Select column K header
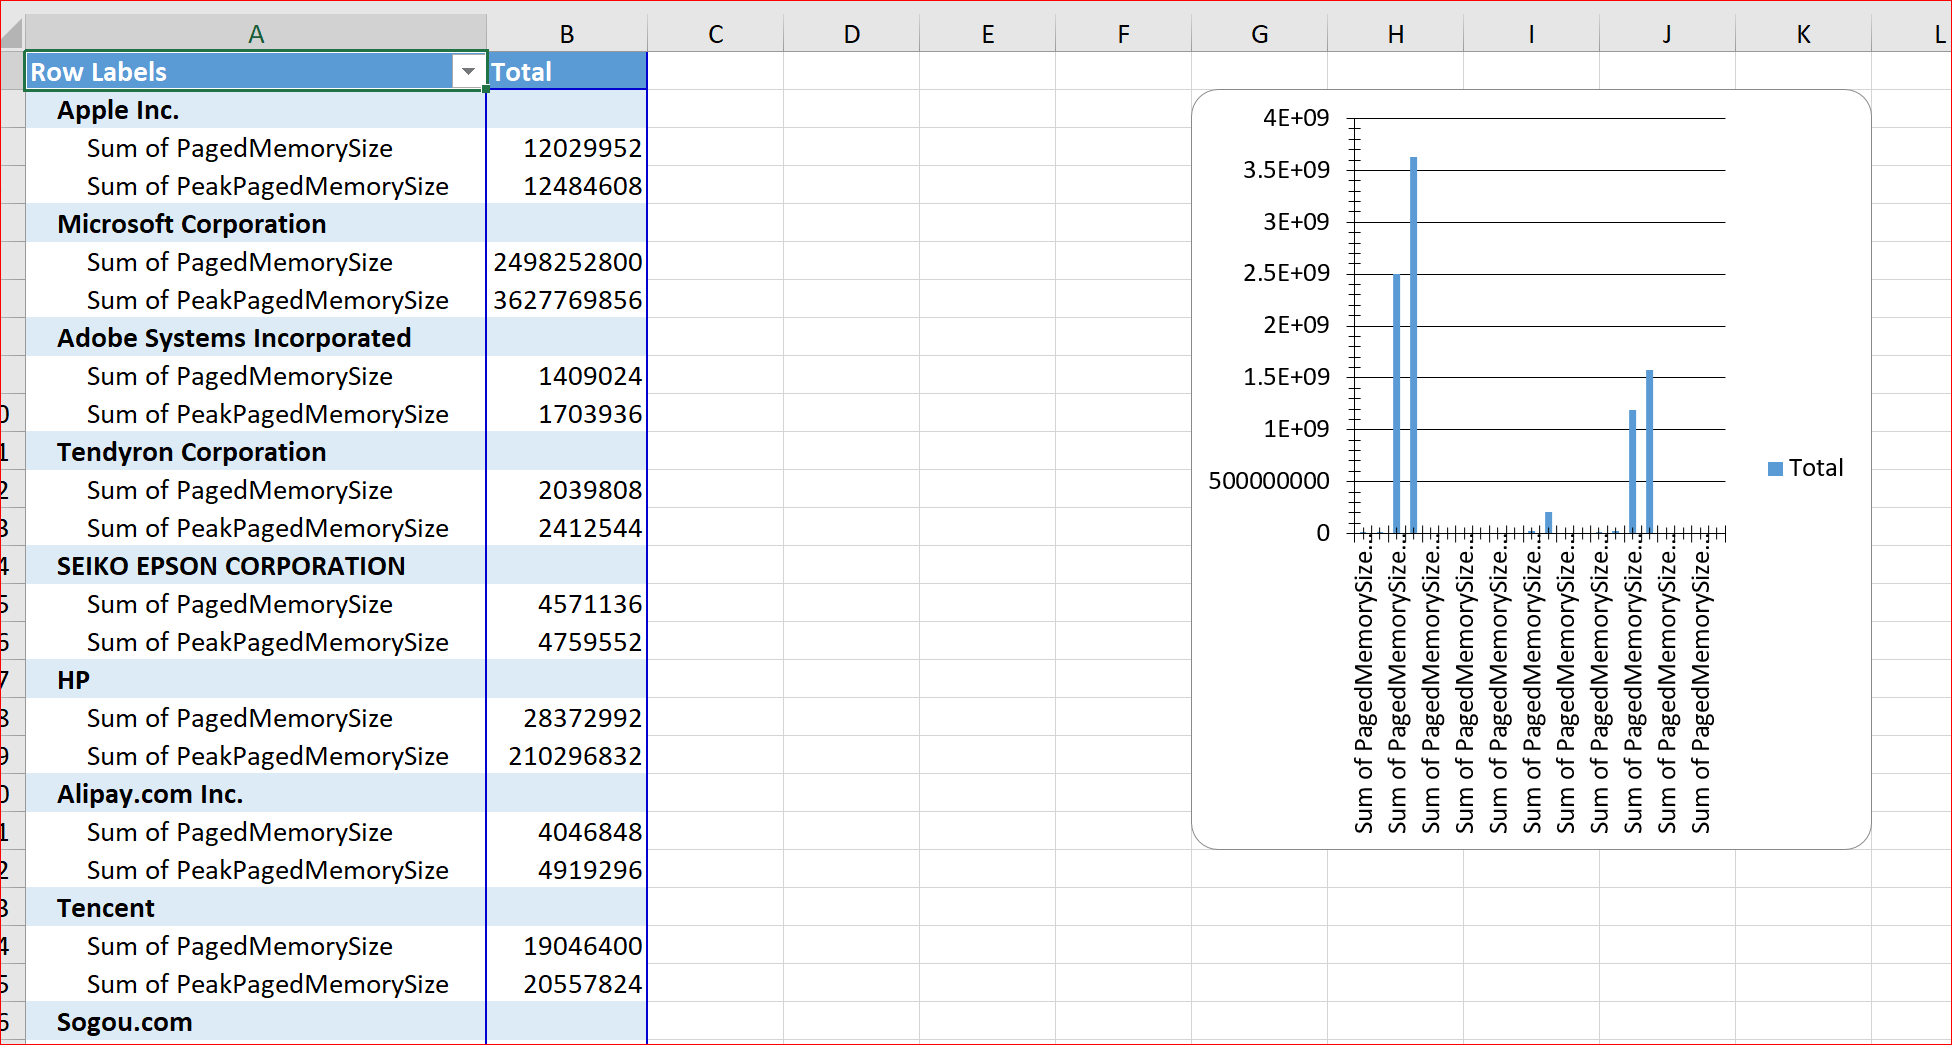The width and height of the screenshot is (1952, 1045). click(1804, 34)
